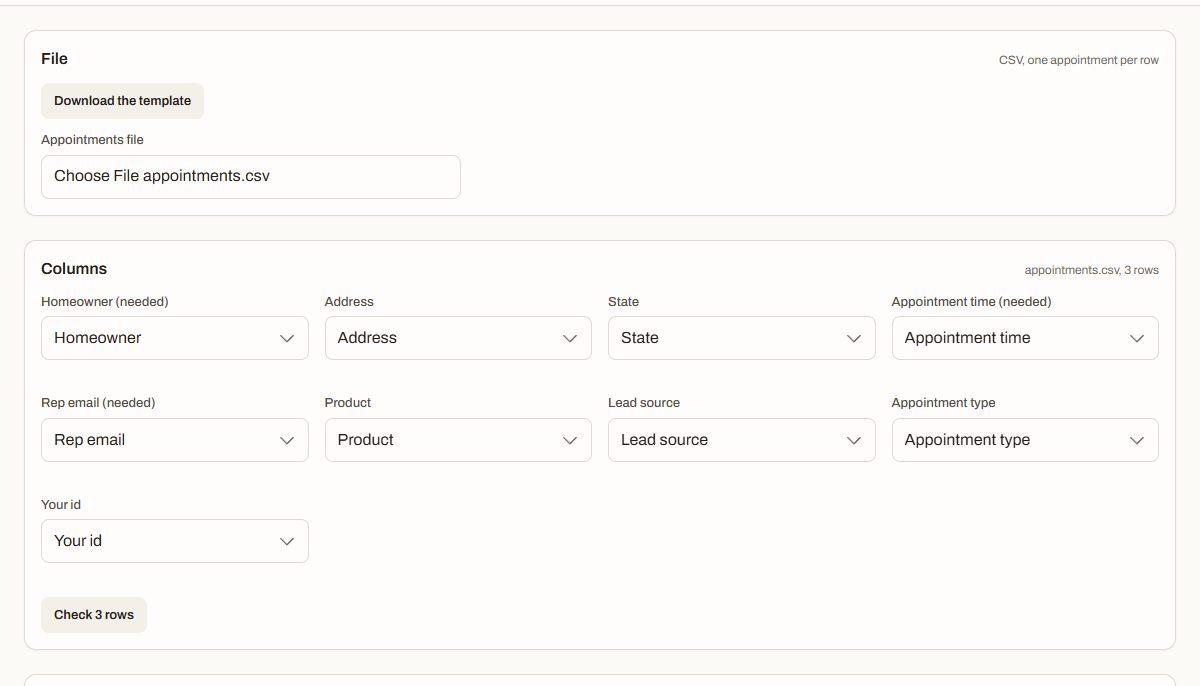Image resolution: width=1200 pixels, height=686 pixels.
Task: Click the 'Appointment time (needed)' field label
Action: tap(972, 302)
